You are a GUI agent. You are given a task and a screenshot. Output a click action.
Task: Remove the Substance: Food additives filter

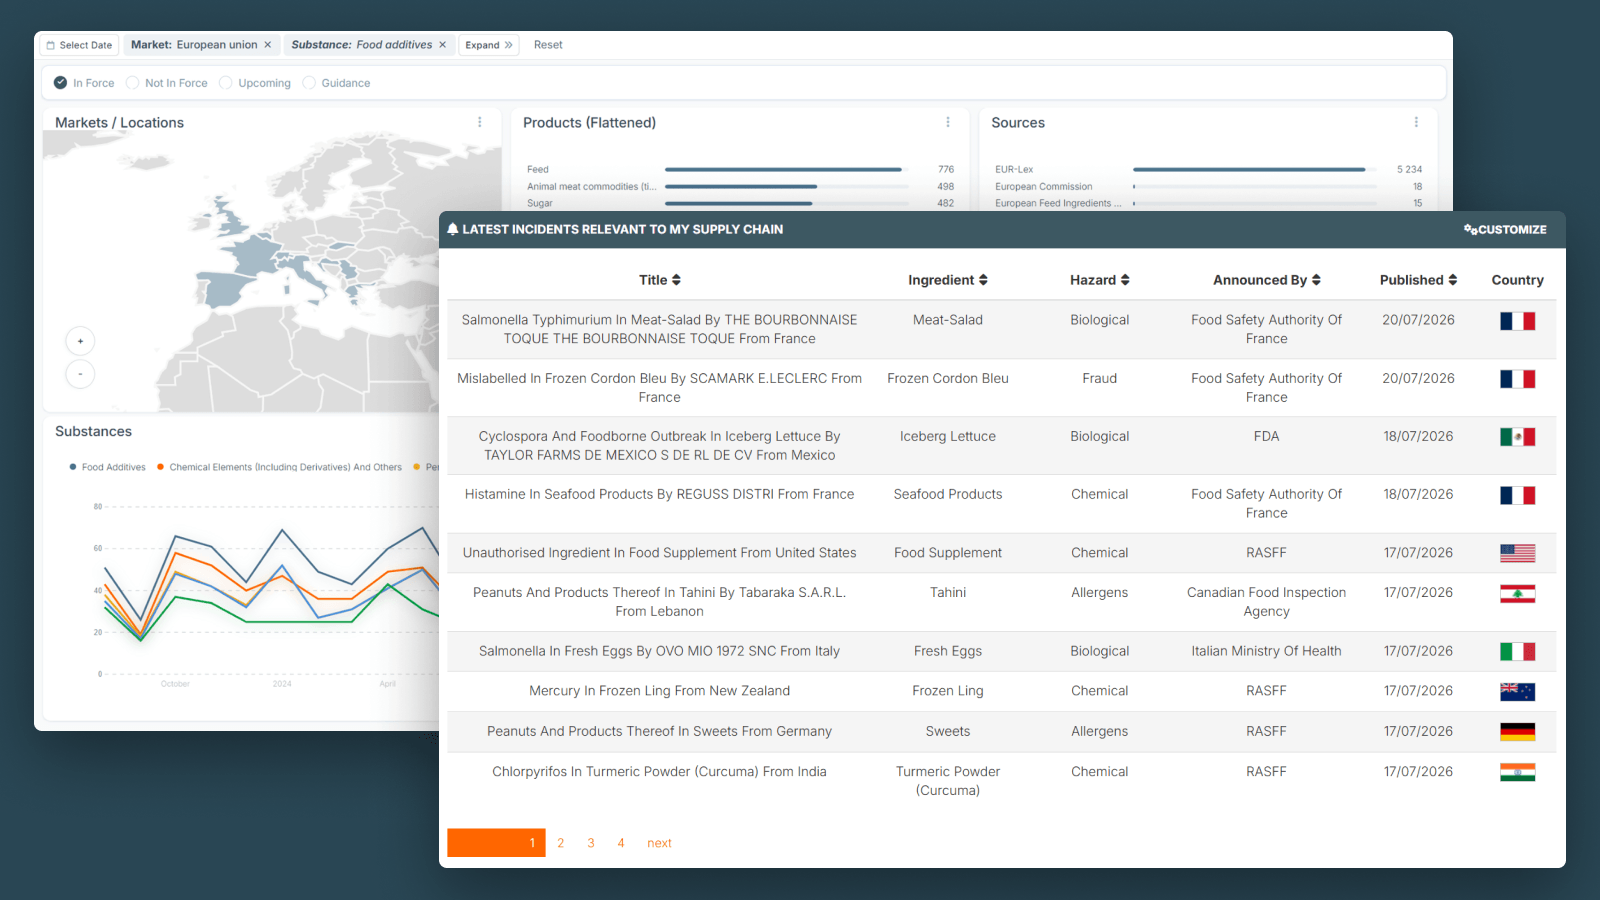[x=442, y=45]
